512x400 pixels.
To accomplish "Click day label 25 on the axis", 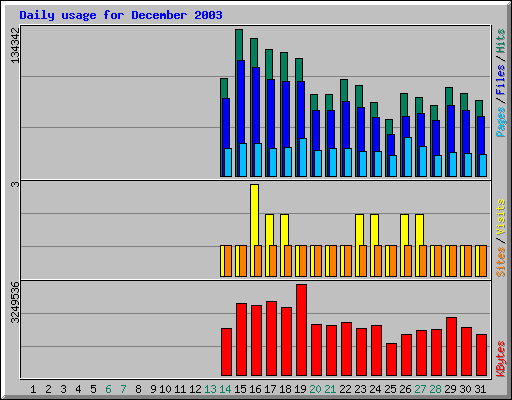I will [390, 389].
